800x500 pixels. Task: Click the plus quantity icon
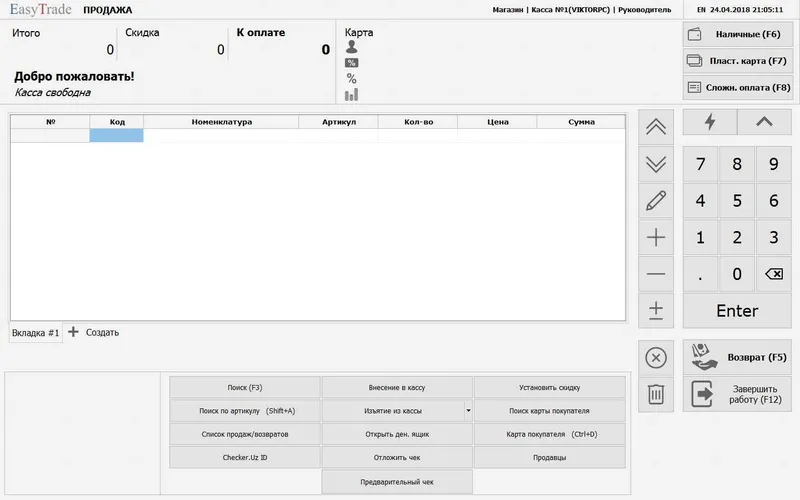(x=656, y=237)
